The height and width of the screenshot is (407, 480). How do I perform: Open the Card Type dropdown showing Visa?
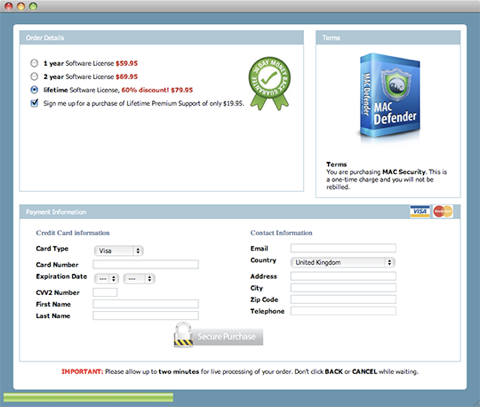point(119,251)
